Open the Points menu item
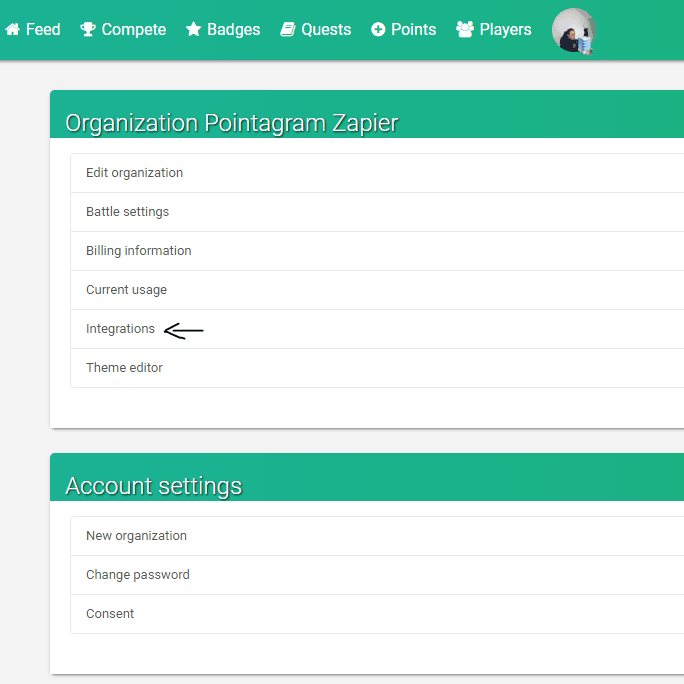 coord(404,29)
